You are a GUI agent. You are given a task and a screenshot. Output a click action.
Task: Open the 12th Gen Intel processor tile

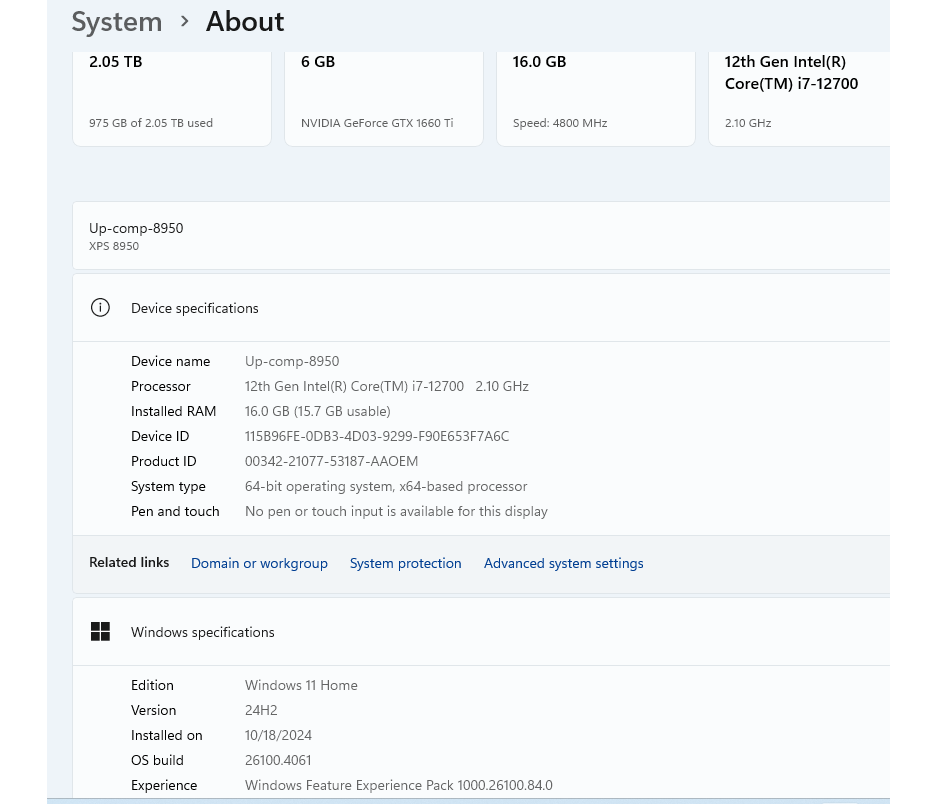pos(799,98)
